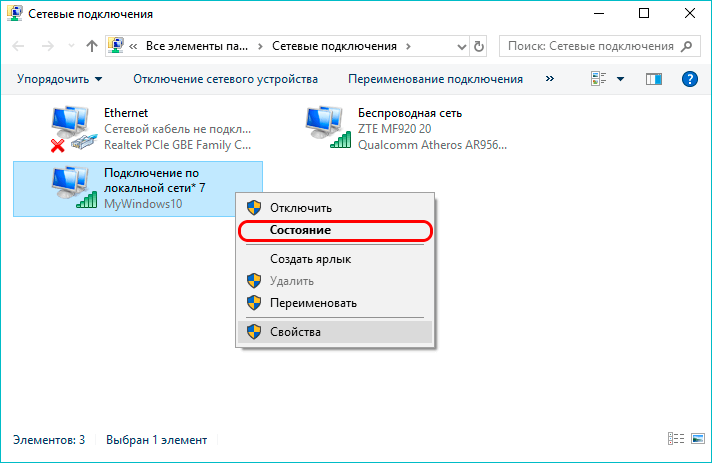Choose "Удалить" in the context menu
Viewport: 712px width, 463px height.
point(335,281)
